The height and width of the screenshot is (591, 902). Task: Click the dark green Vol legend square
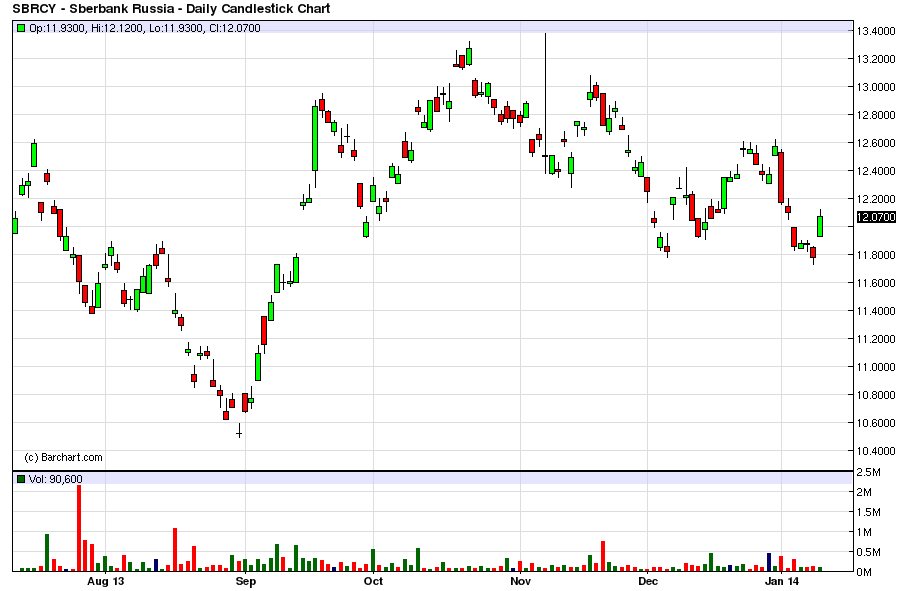click(21, 479)
